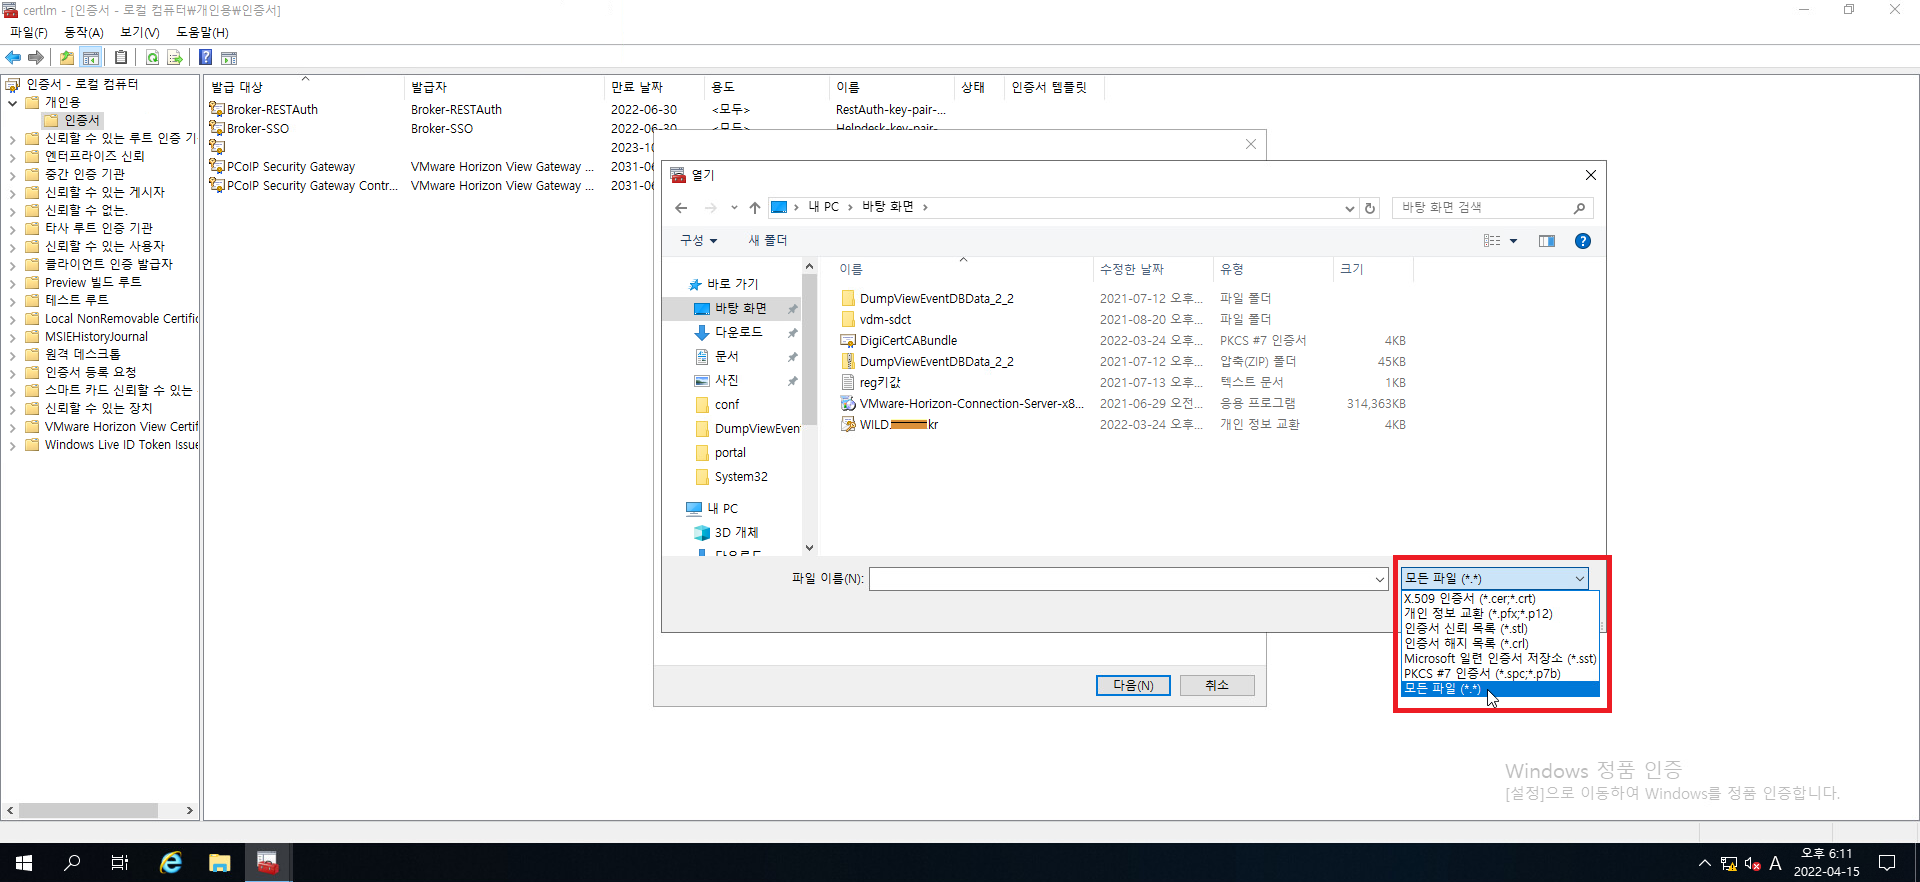The width and height of the screenshot is (1920, 882).
Task: Open the Windows Start menu
Action: (x=24, y=862)
